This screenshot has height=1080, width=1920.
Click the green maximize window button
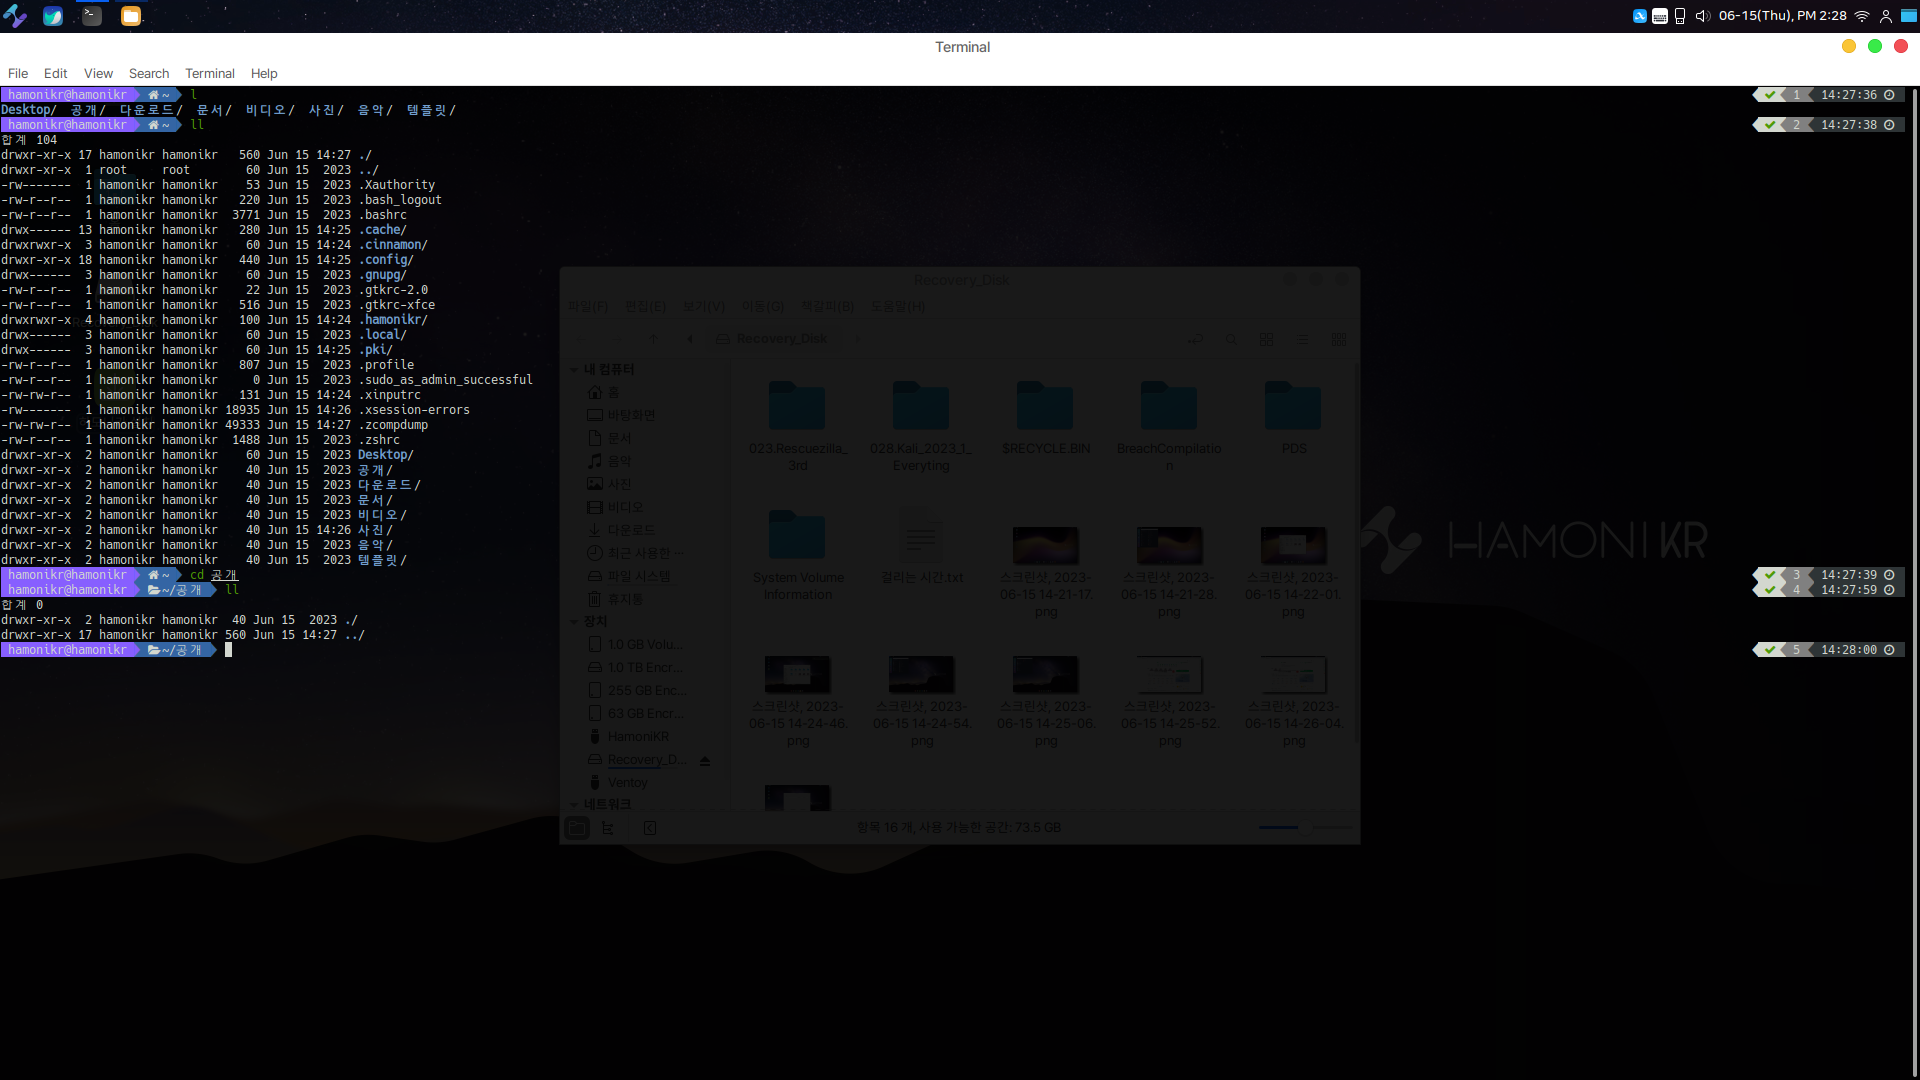pos(1875,47)
